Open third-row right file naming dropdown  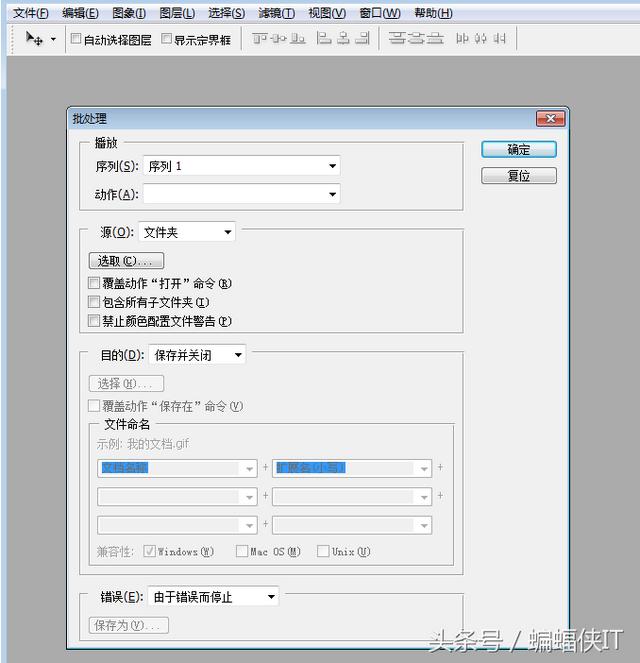pos(352,525)
